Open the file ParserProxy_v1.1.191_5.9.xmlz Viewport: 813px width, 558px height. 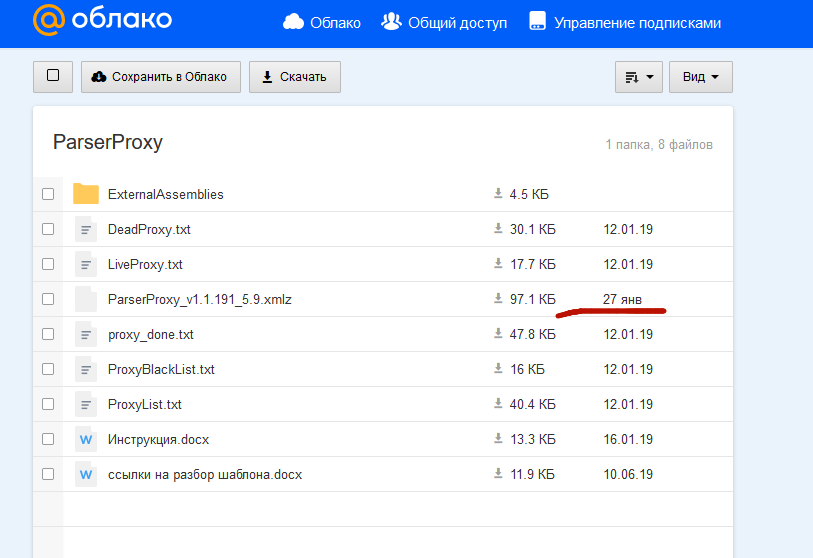coord(199,299)
